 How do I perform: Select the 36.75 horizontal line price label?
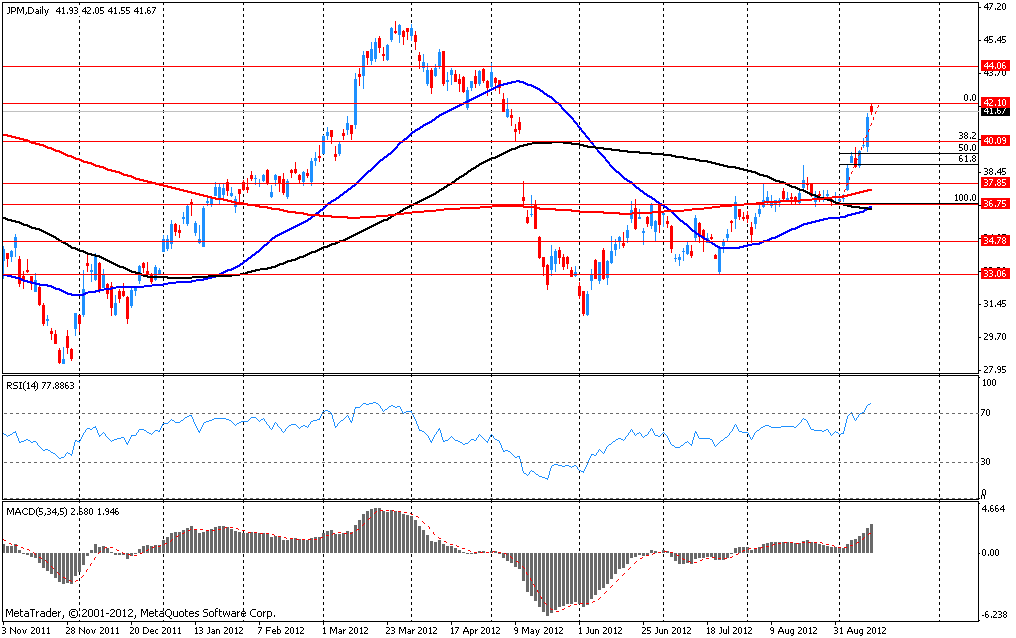click(x=993, y=204)
